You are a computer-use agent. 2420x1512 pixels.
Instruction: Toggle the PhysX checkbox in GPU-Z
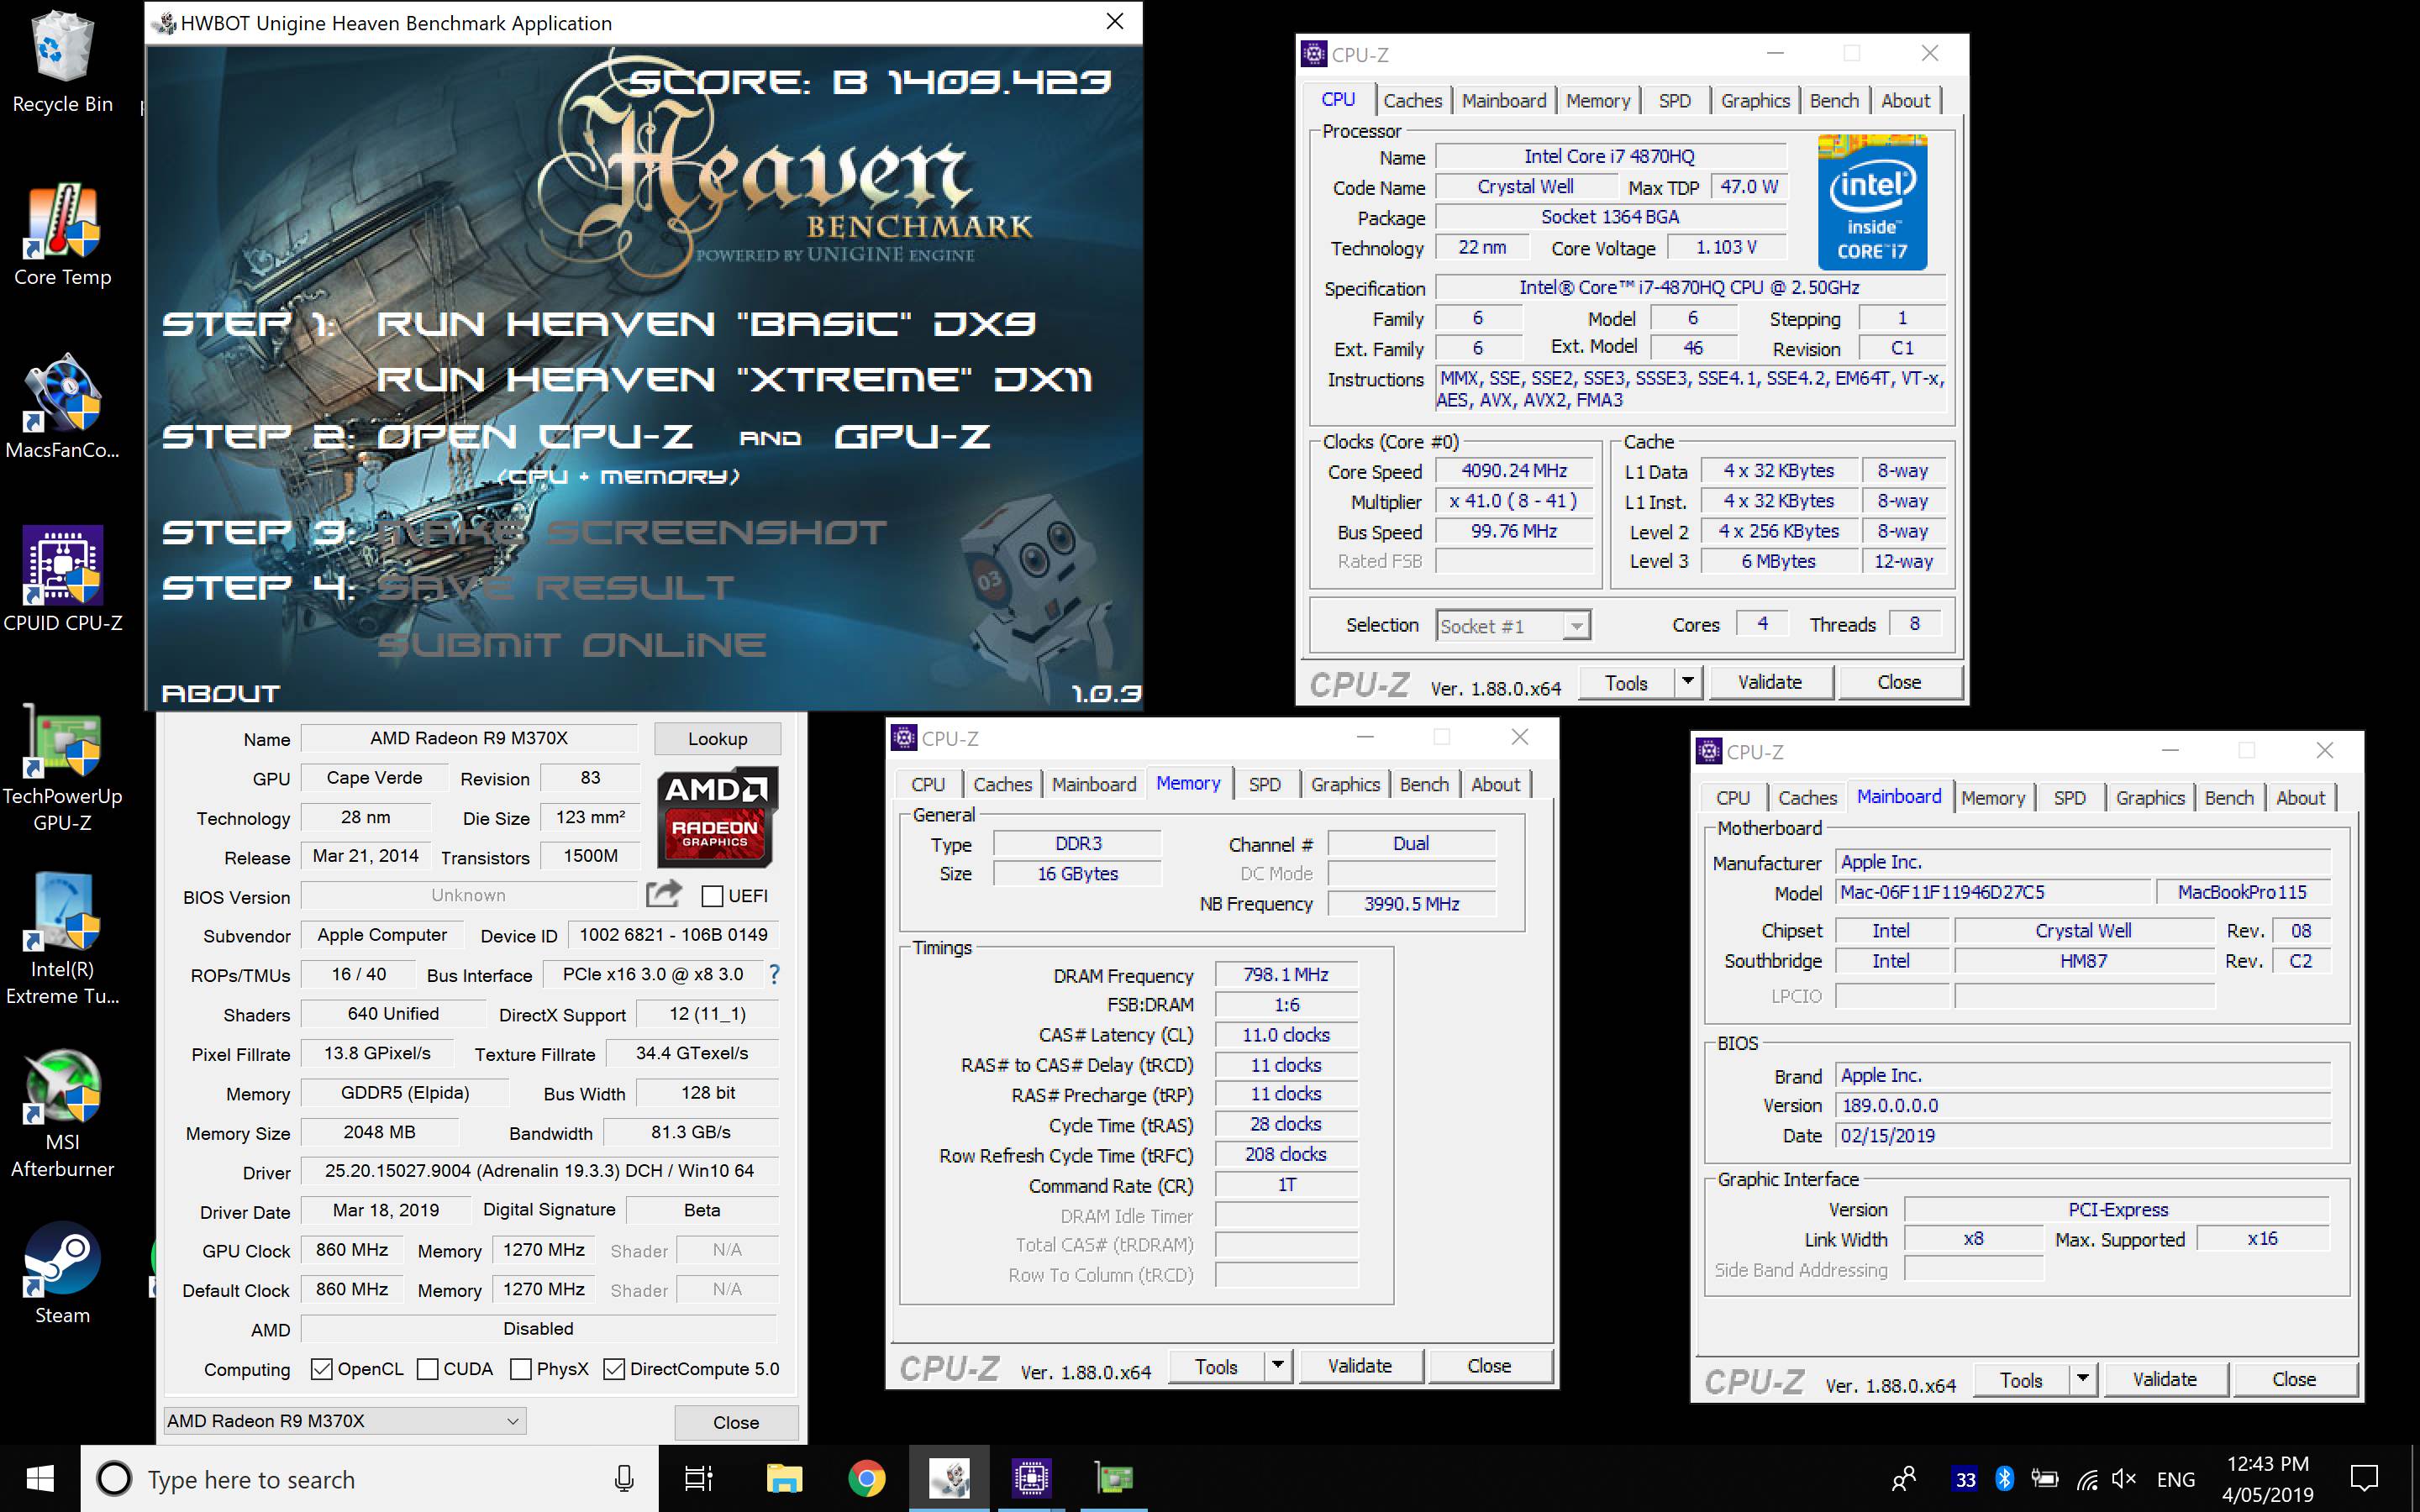click(520, 1369)
